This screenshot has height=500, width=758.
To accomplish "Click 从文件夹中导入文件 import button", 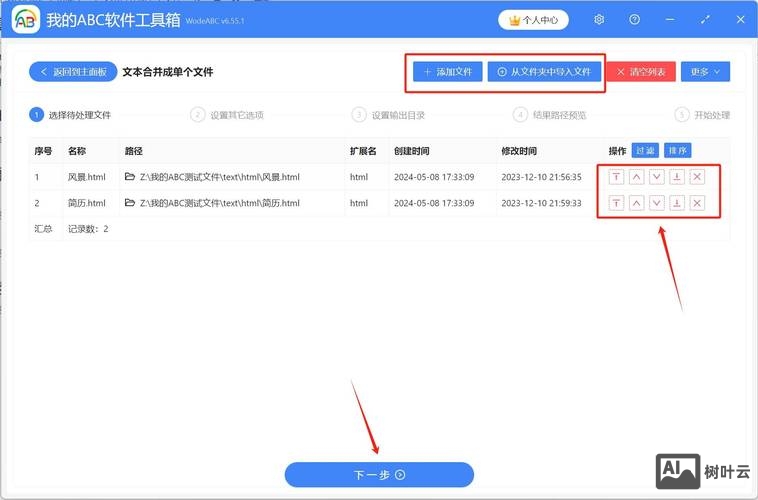I will coord(544,72).
